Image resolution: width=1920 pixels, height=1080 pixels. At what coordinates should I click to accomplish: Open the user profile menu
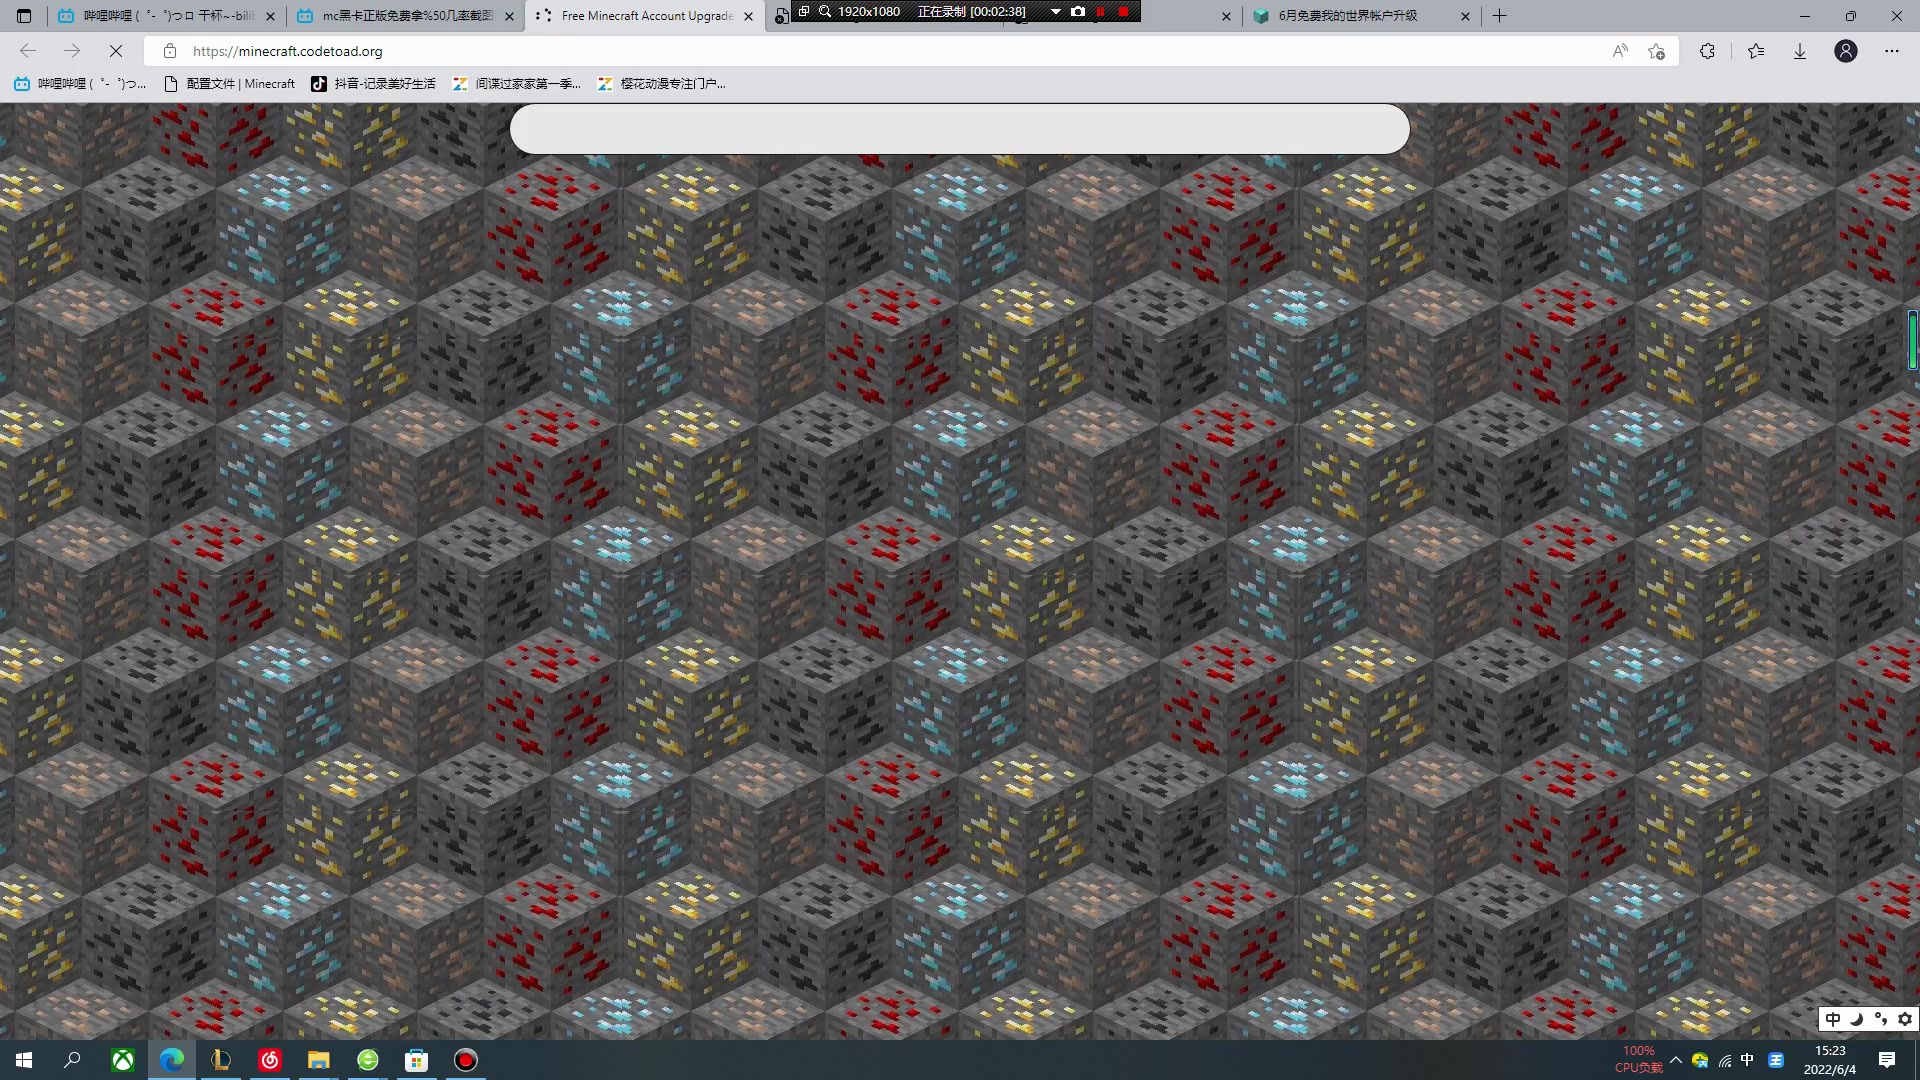click(x=1846, y=51)
